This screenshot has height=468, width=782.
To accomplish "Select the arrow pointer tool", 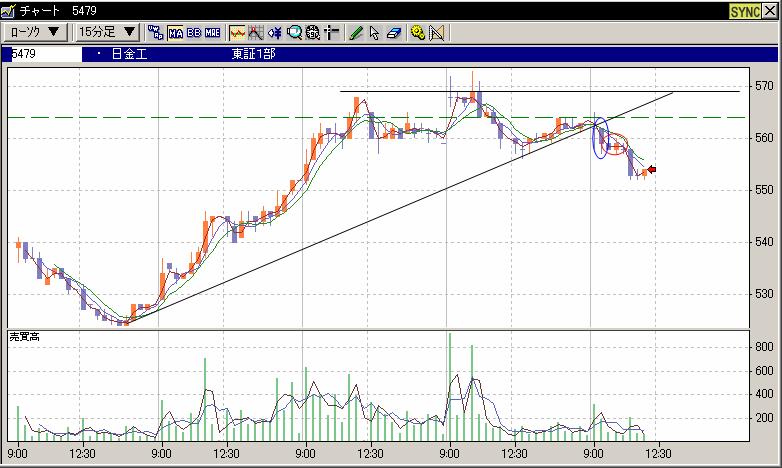I will 375,33.
